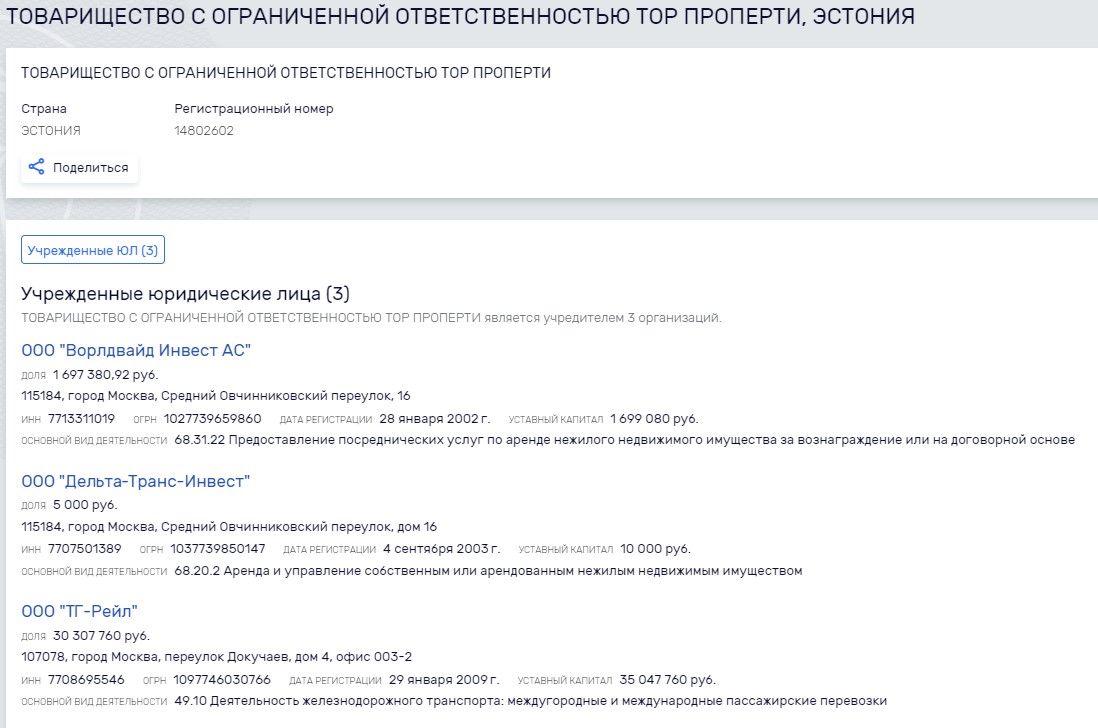The height and width of the screenshot is (728, 1098).
Task: Select OGRN value 1037739850147
Action: tap(218, 549)
